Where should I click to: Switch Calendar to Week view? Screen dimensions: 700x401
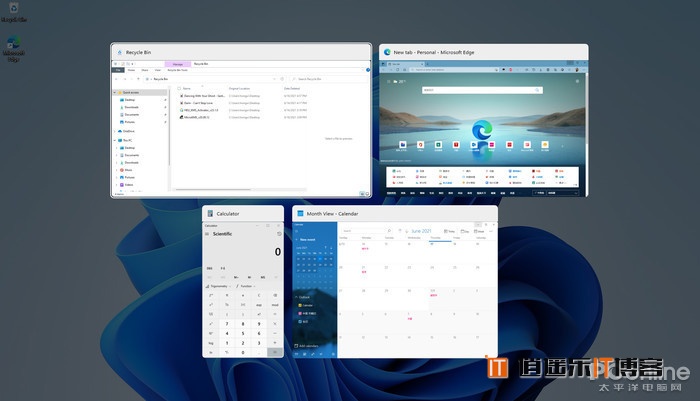(x=479, y=231)
